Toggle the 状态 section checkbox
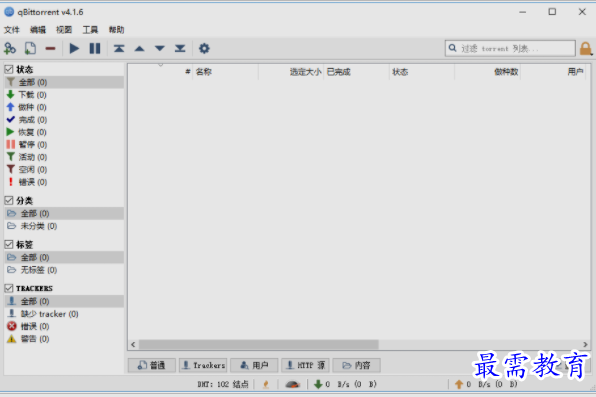The image size is (596, 397). pos(9,69)
